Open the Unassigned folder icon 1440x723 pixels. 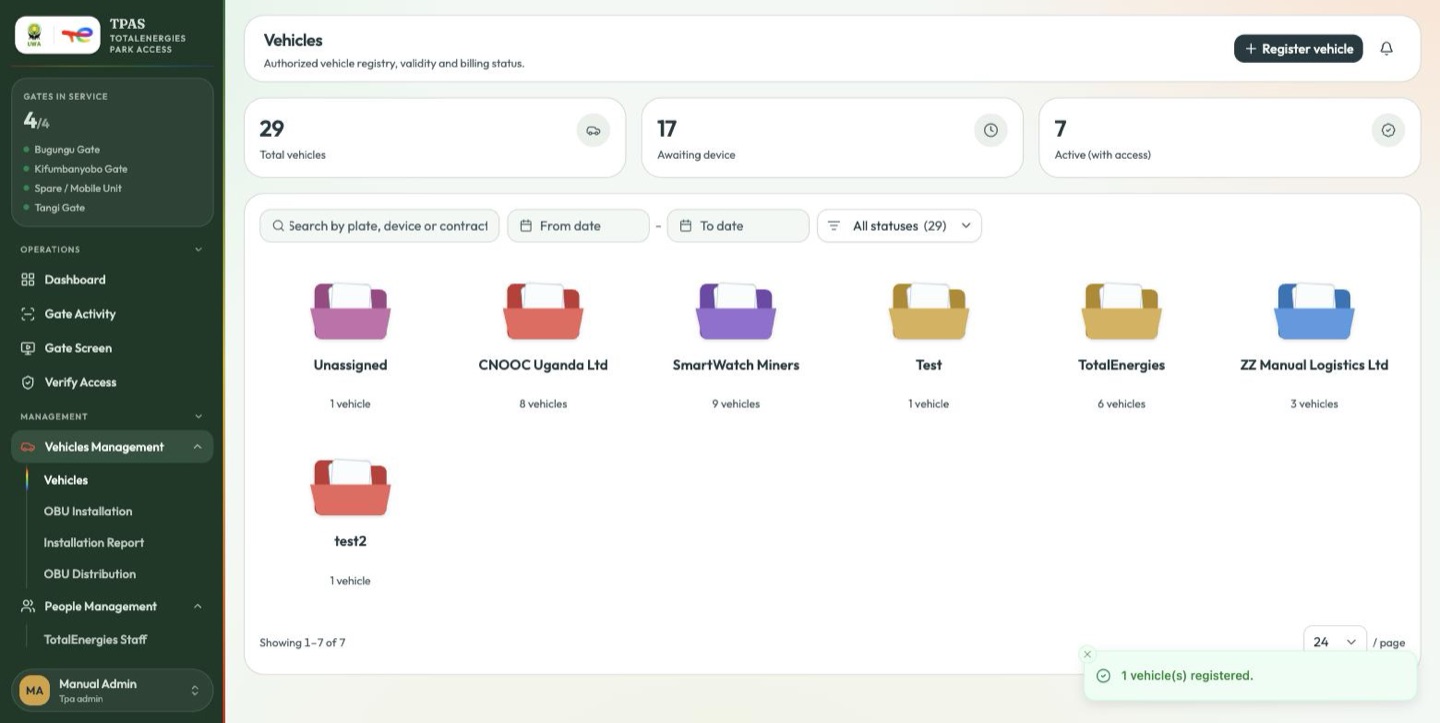click(350, 311)
